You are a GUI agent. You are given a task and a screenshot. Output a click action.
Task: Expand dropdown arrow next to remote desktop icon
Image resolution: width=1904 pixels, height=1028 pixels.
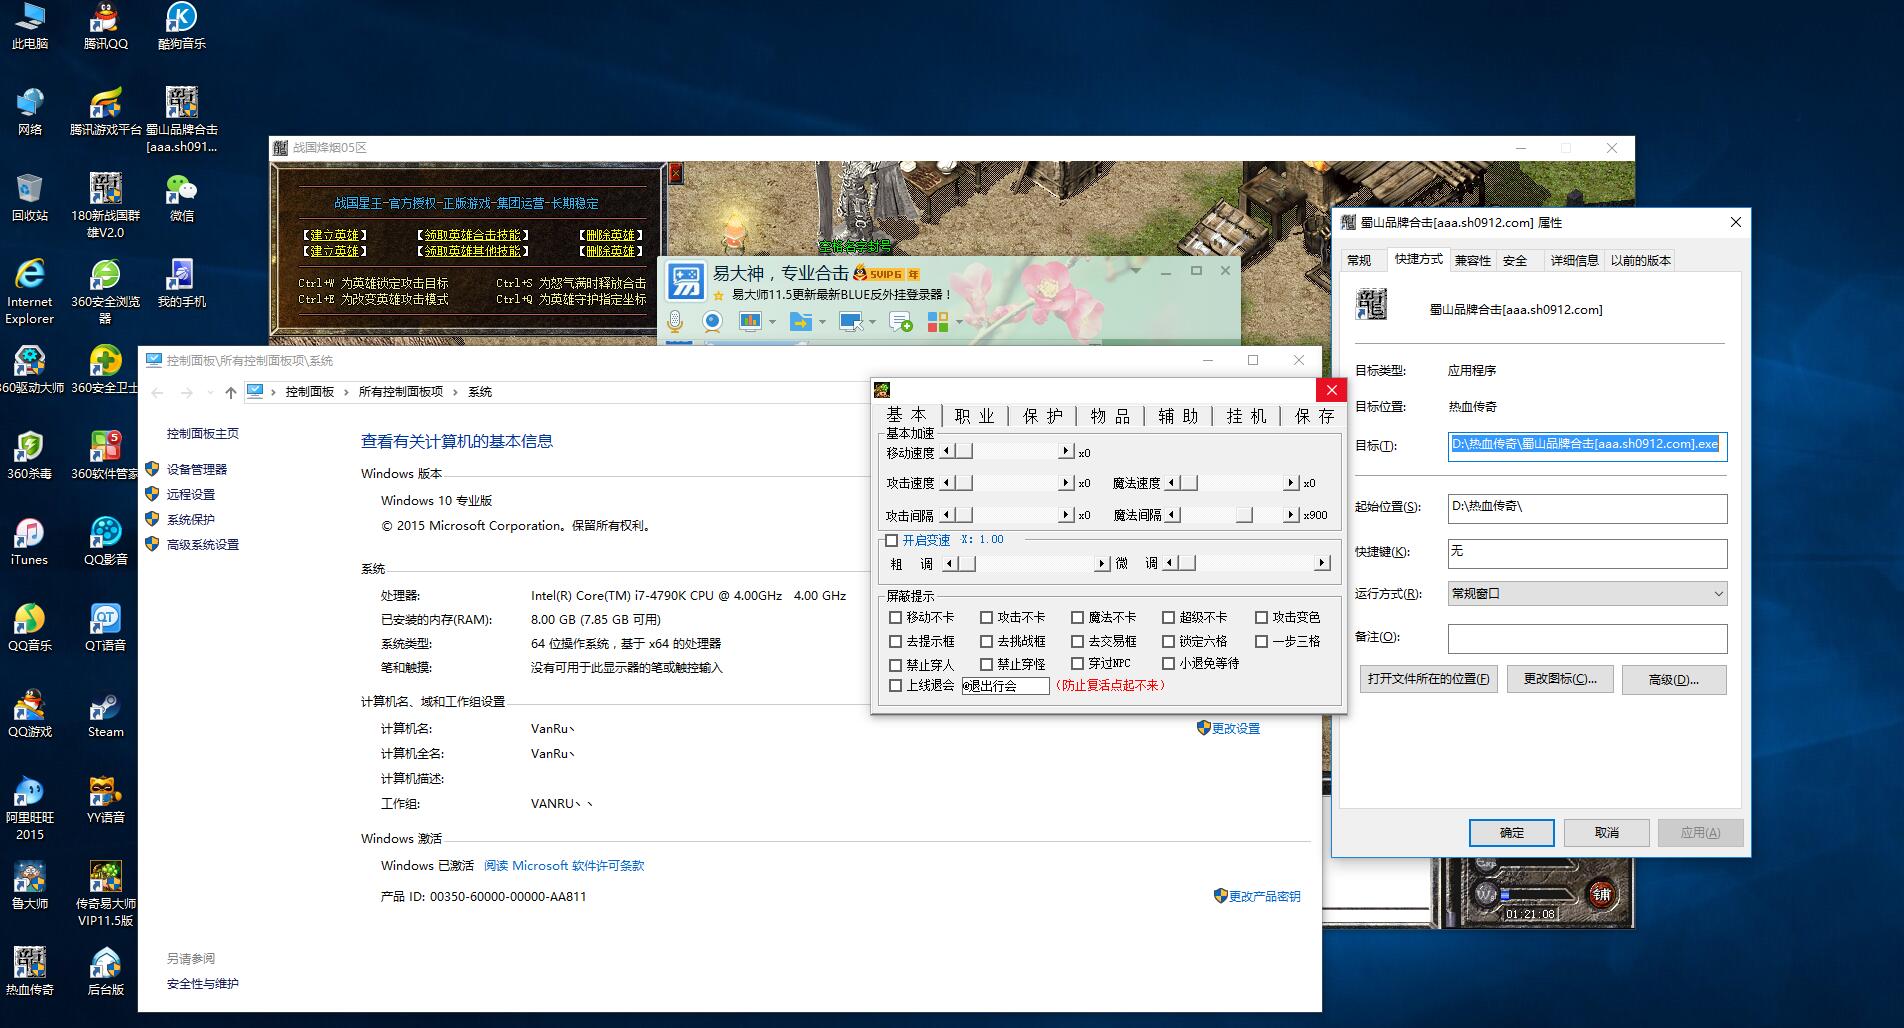[872, 322]
